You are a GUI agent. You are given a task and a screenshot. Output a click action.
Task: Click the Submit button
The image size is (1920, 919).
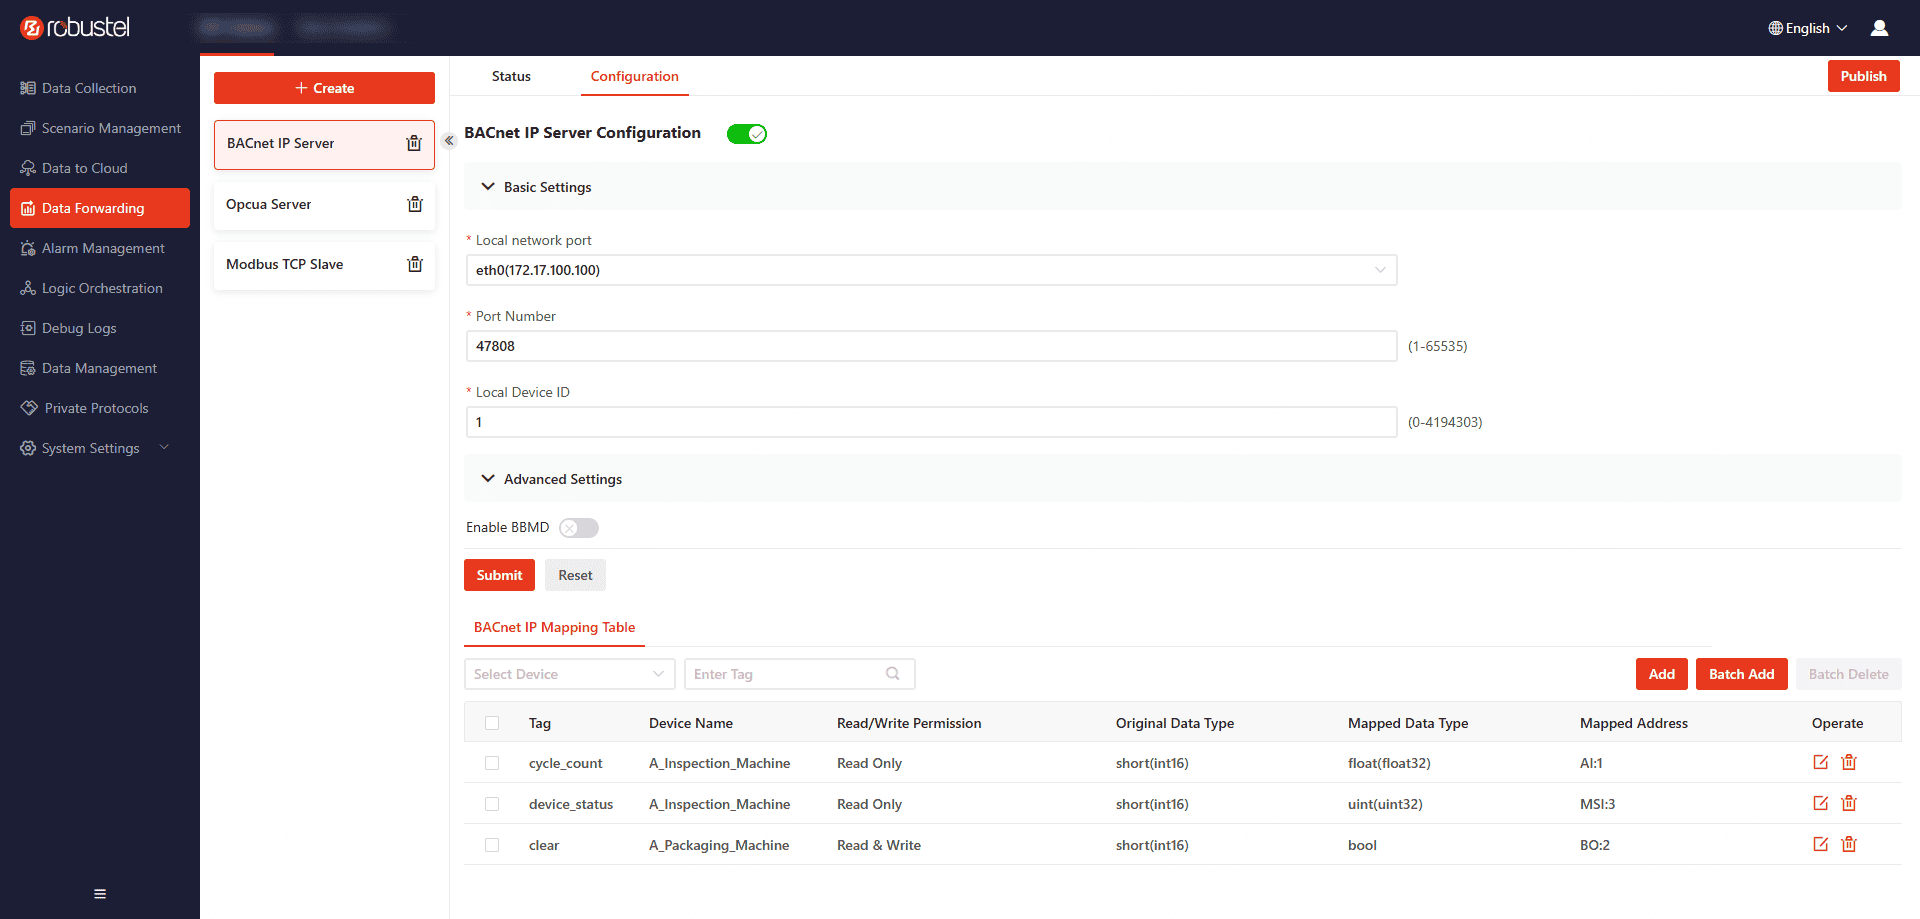(499, 575)
